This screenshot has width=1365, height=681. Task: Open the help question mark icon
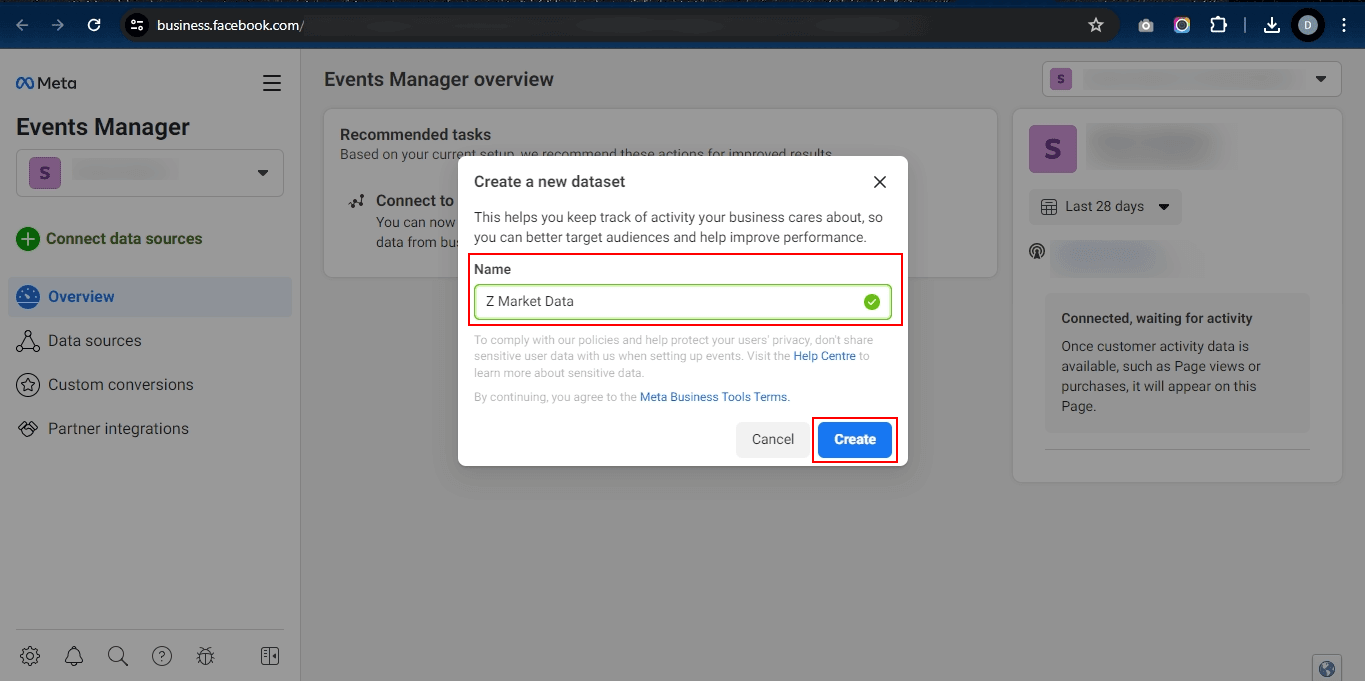[162, 656]
